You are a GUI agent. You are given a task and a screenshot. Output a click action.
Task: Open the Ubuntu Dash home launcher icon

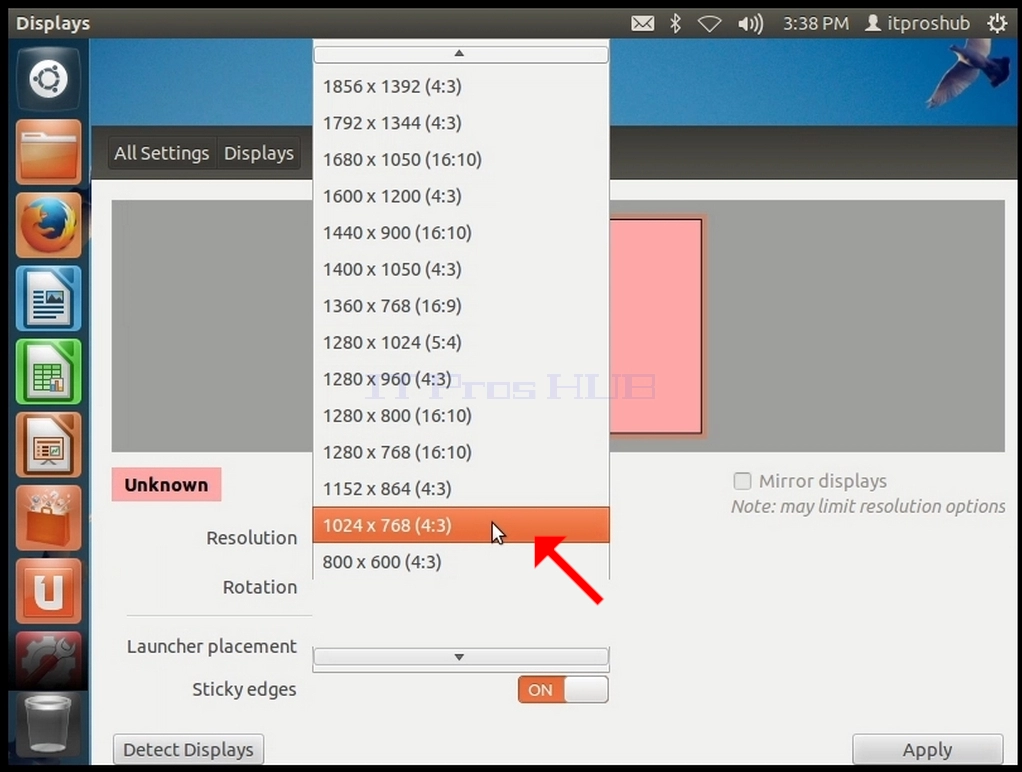pyautogui.click(x=48, y=80)
